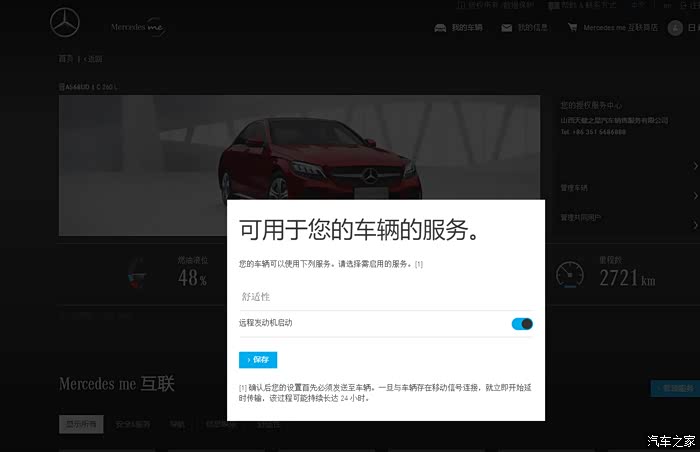700x452 pixels.
Task: Click the Mercedes-Benz star logo
Action: point(66,24)
